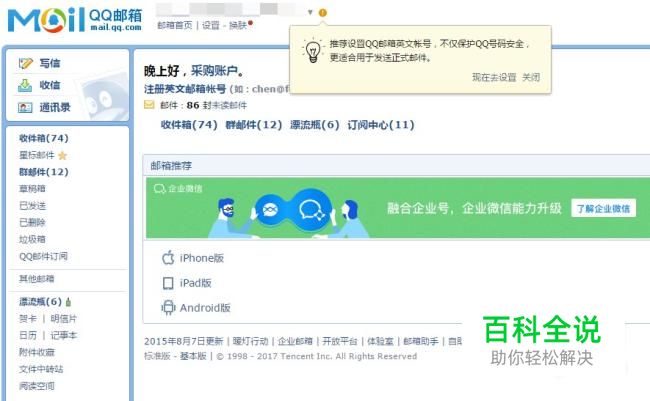Click the 企业微信 logo in banner
The height and width of the screenshot is (401, 650).
click(x=178, y=189)
